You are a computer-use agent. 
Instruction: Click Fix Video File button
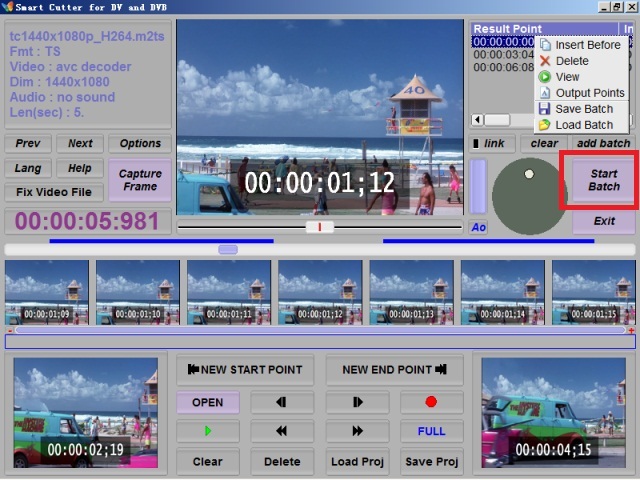click(54, 192)
